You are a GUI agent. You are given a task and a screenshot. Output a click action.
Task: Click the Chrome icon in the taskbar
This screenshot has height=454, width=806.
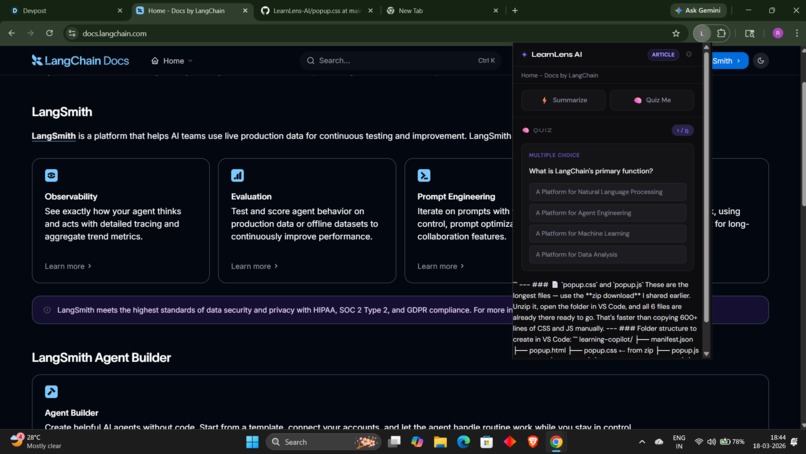point(556,442)
